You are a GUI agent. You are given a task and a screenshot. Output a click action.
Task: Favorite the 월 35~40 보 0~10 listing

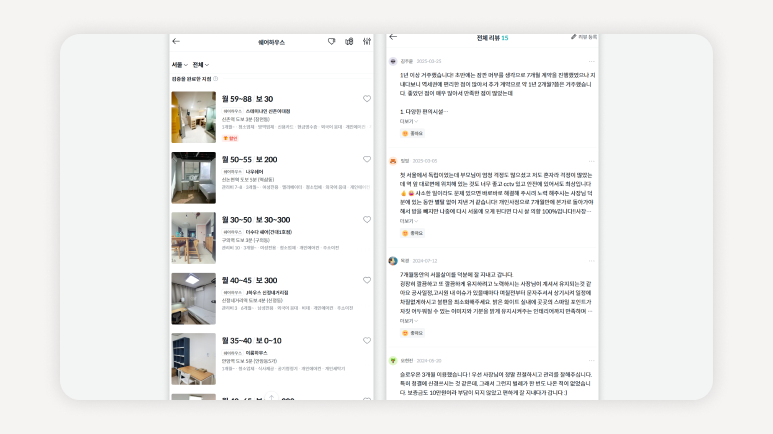pyautogui.click(x=367, y=340)
